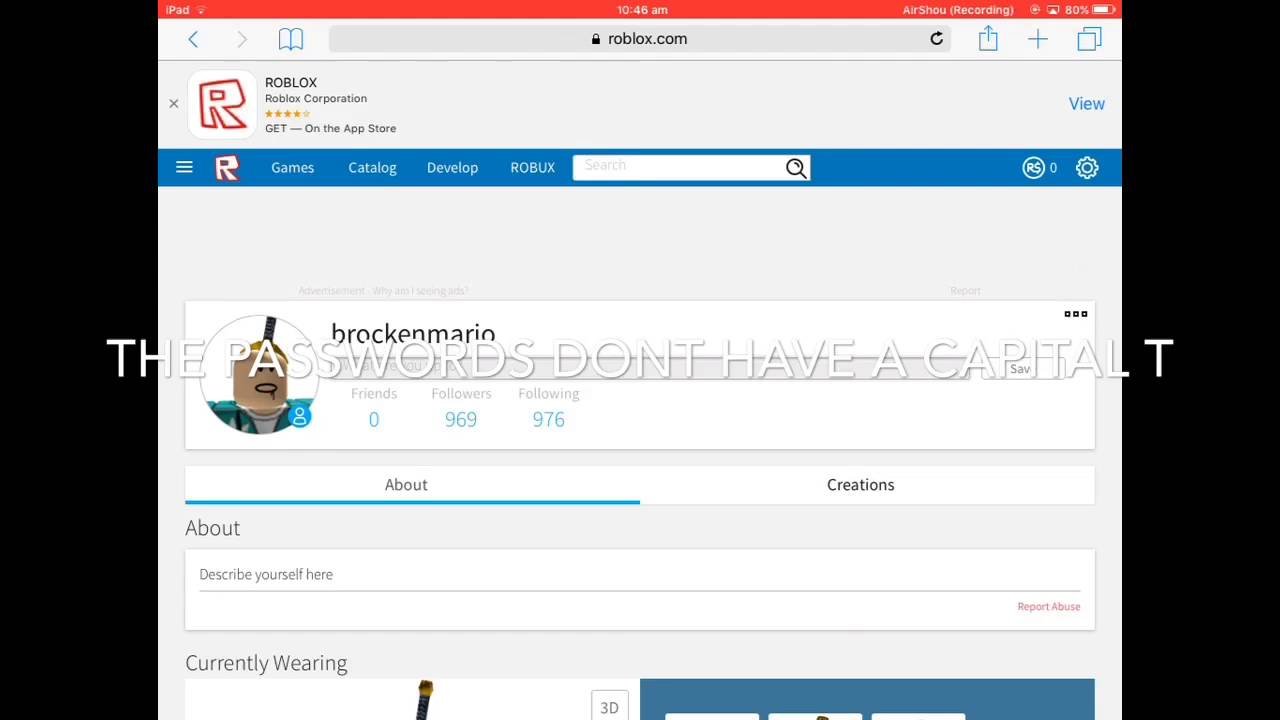Toggle the 3D avatar view
1280x720 pixels.
[x=609, y=707]
